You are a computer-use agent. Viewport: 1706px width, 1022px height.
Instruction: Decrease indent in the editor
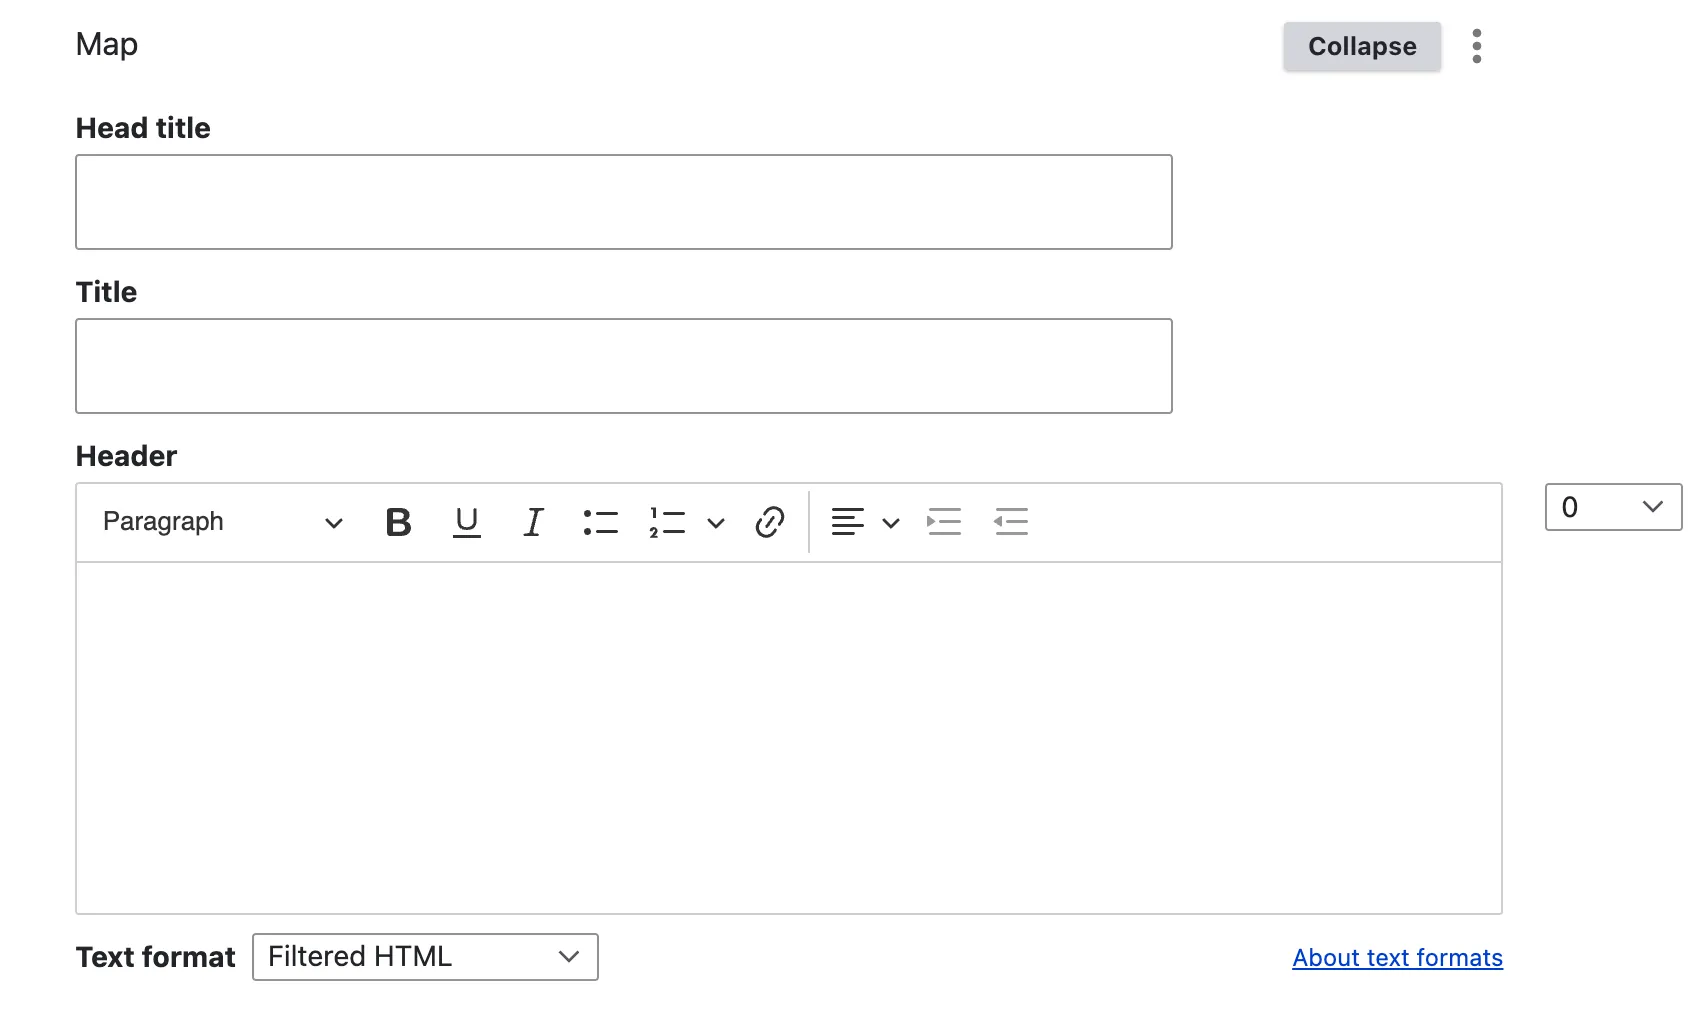1011,522
